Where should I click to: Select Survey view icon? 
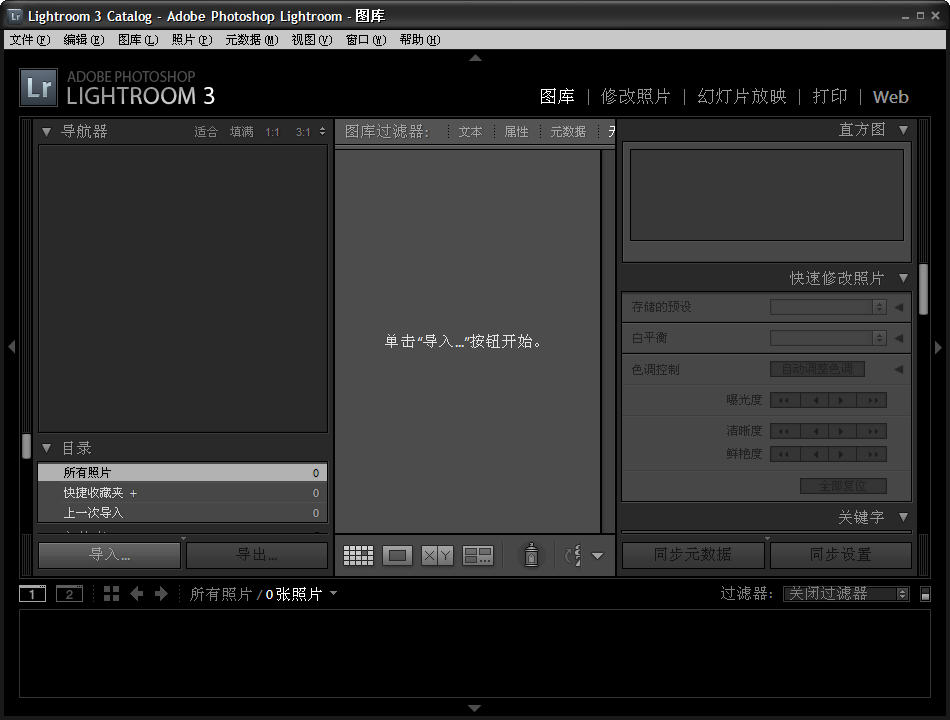tap(477, 555)
